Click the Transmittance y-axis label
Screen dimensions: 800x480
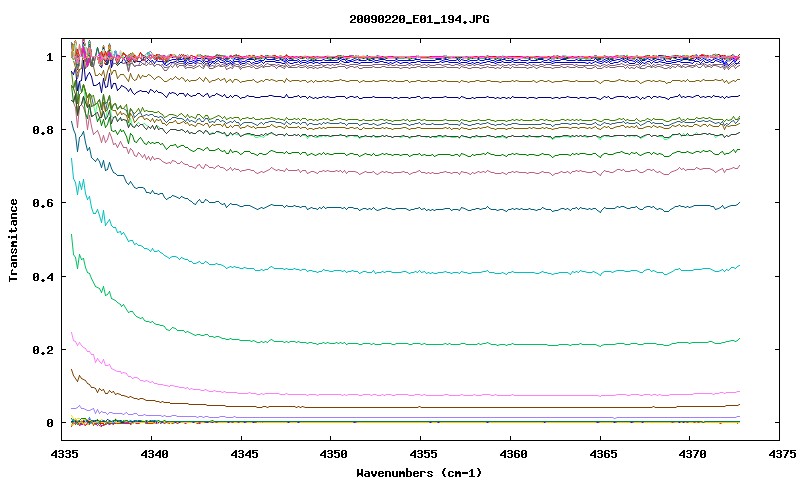13,240
